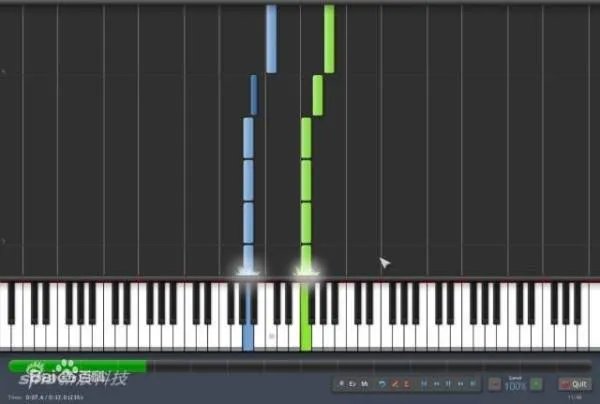Click the green filled part of the song progress bar
600x404 pixels.
coord(78,367)
